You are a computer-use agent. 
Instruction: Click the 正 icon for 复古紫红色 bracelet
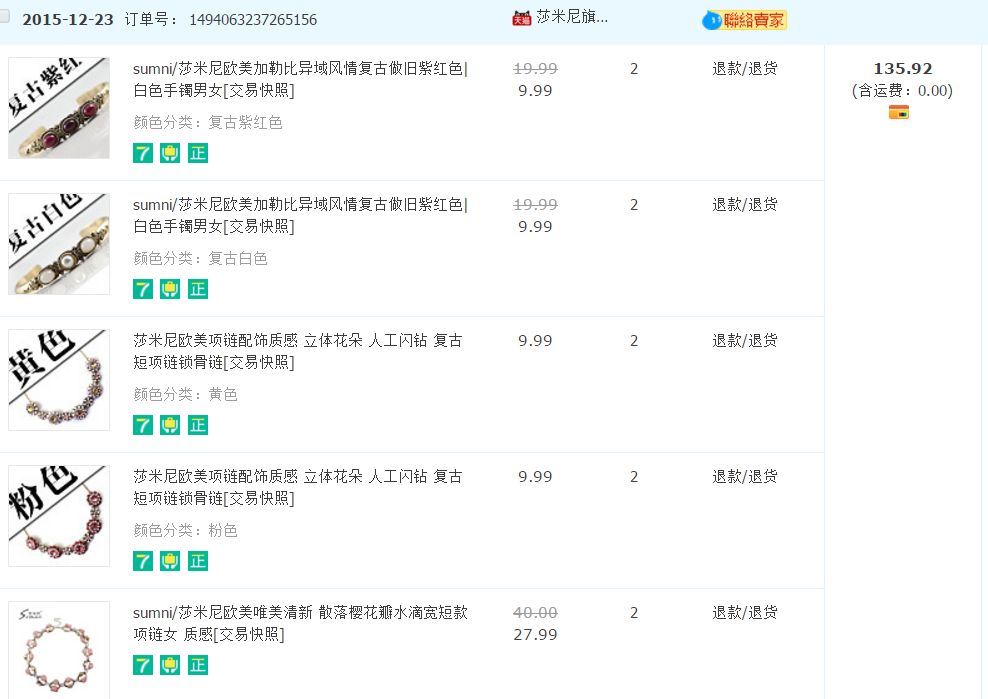pyautogui.click(x=198, y=153)
